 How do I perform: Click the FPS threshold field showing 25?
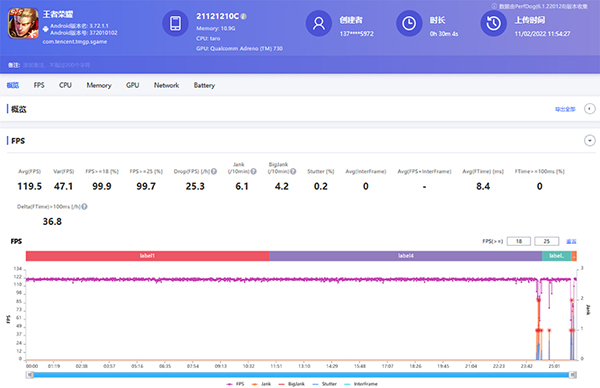click(546, 241)
